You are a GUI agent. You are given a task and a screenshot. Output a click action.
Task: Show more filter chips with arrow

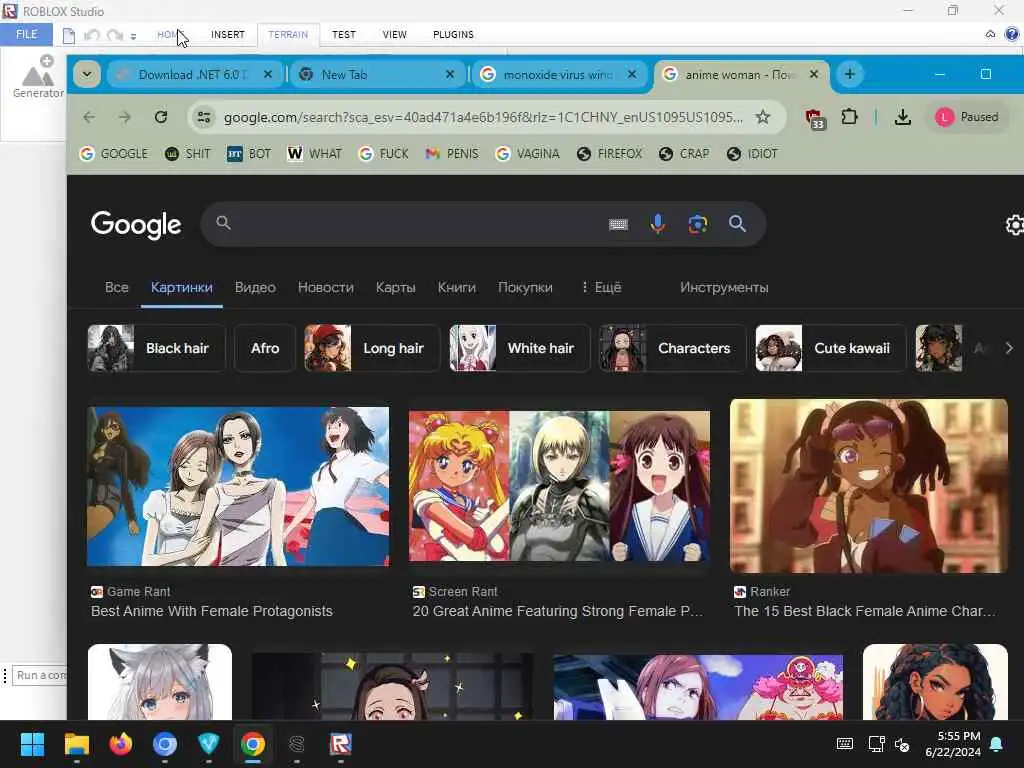(x=1008, y=348)
